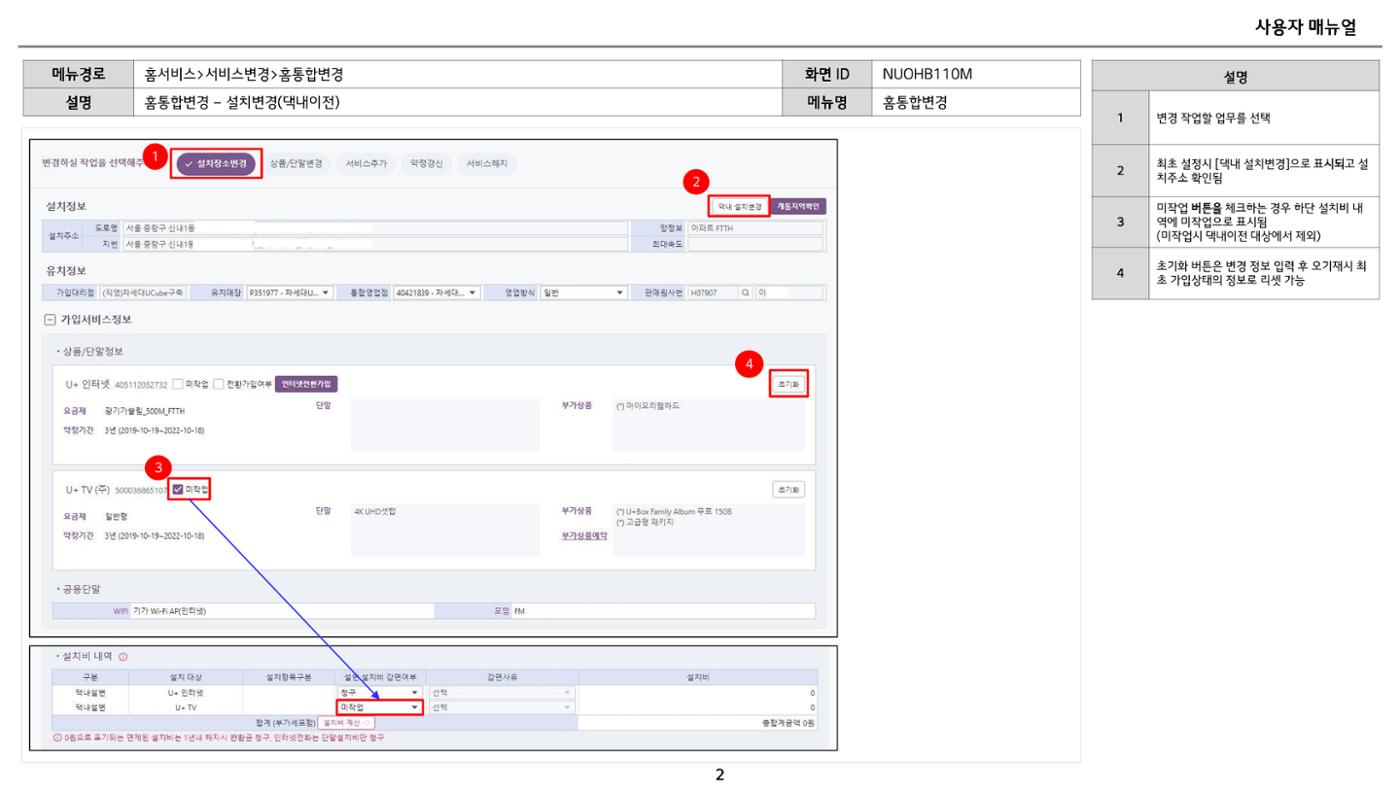Image resolution: width=1400 pixels, height=788 pixels.
Task: Select the 약정갱신 tab
Action: click(427, 163)
